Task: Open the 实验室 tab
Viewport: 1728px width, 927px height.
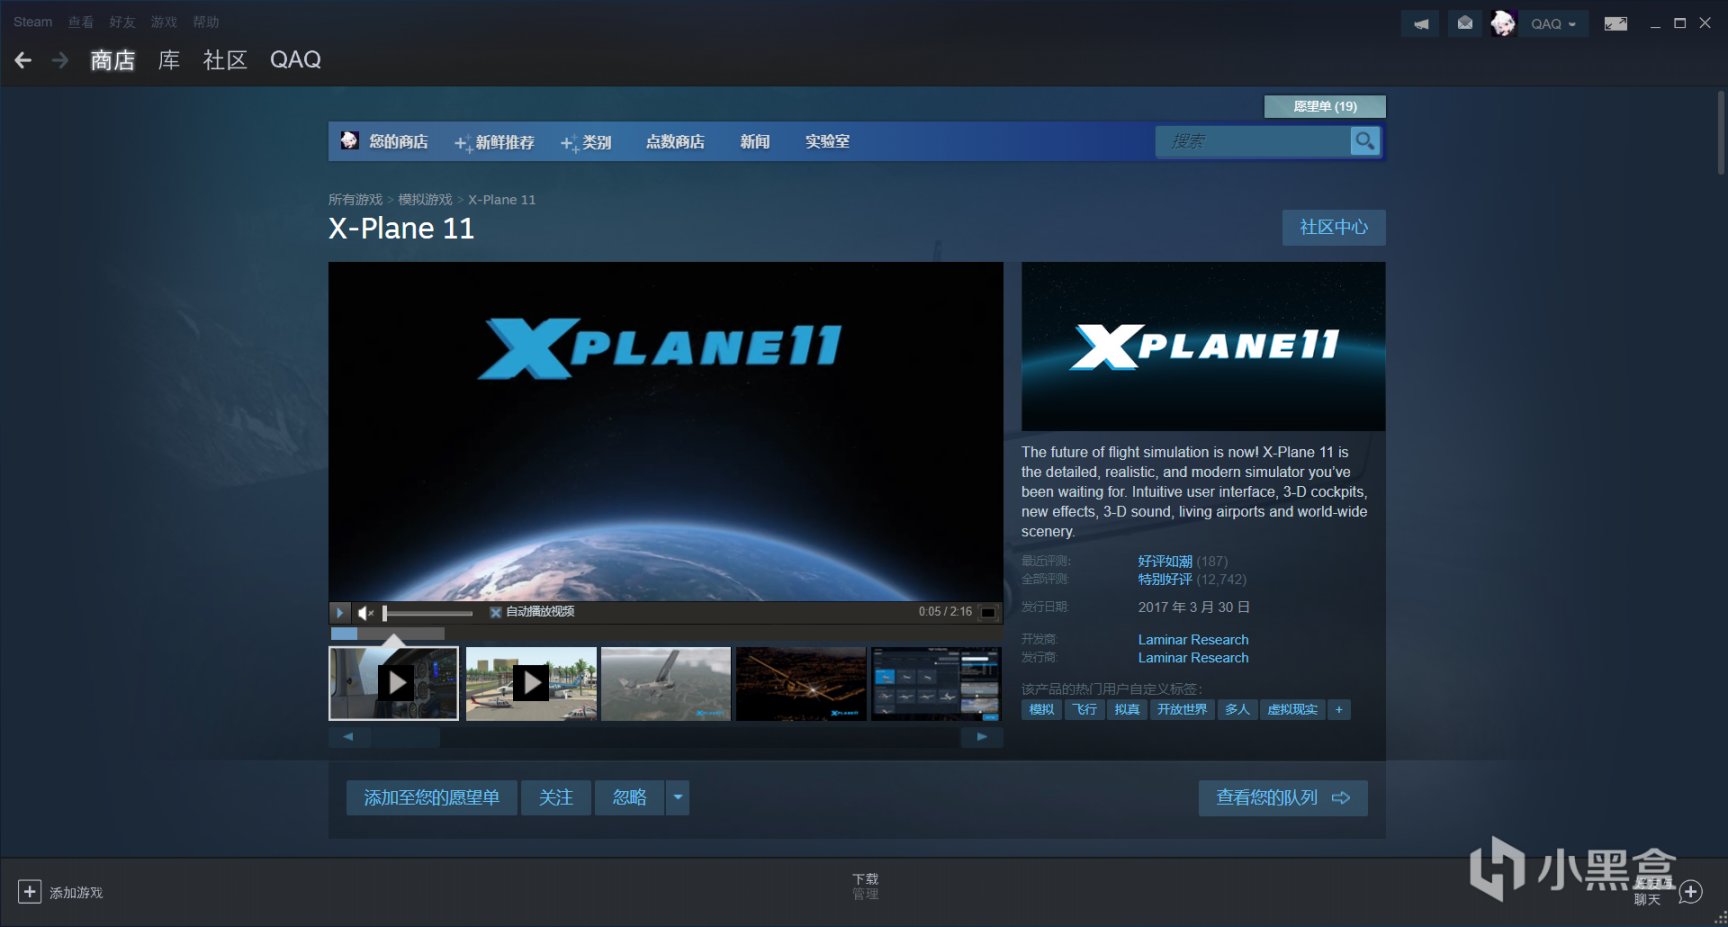Action: pos(827,142)
